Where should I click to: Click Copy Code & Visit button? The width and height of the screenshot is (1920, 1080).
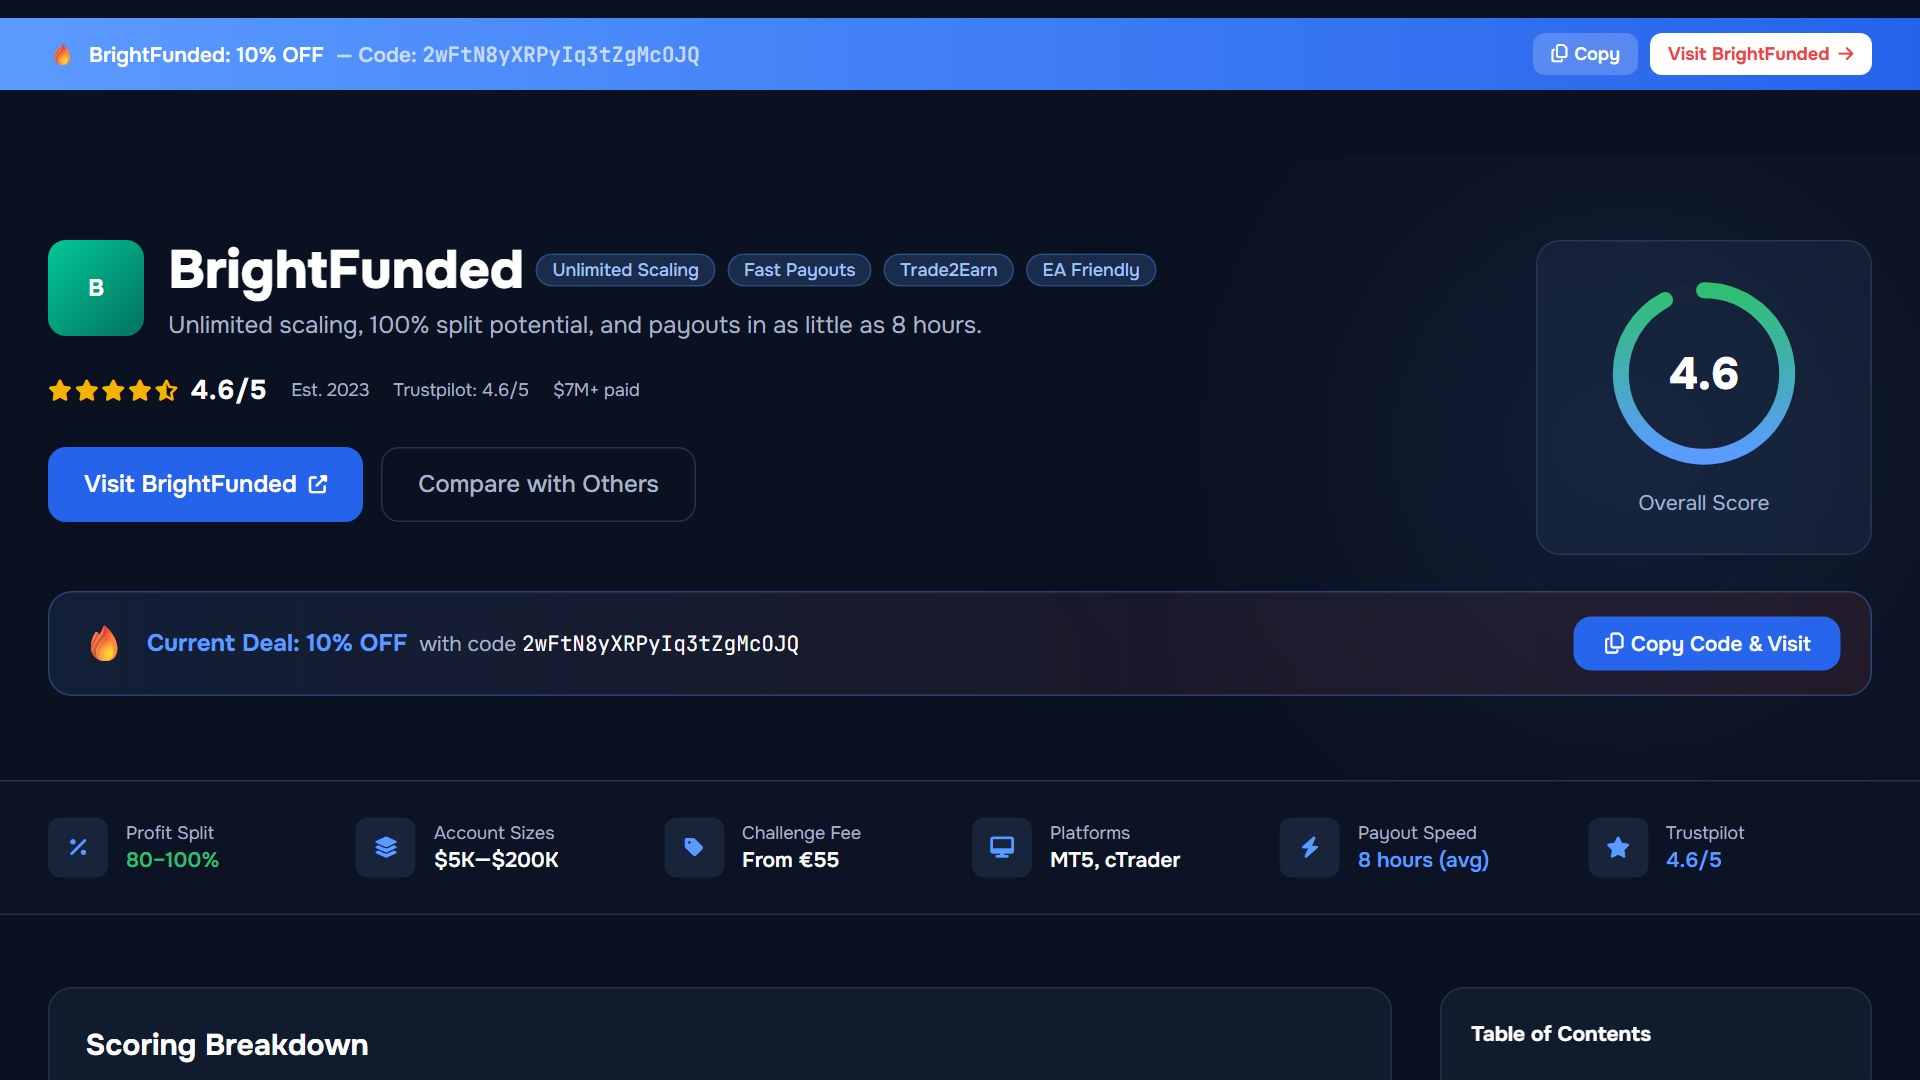pyautogui.click(x=1706, y=644)
